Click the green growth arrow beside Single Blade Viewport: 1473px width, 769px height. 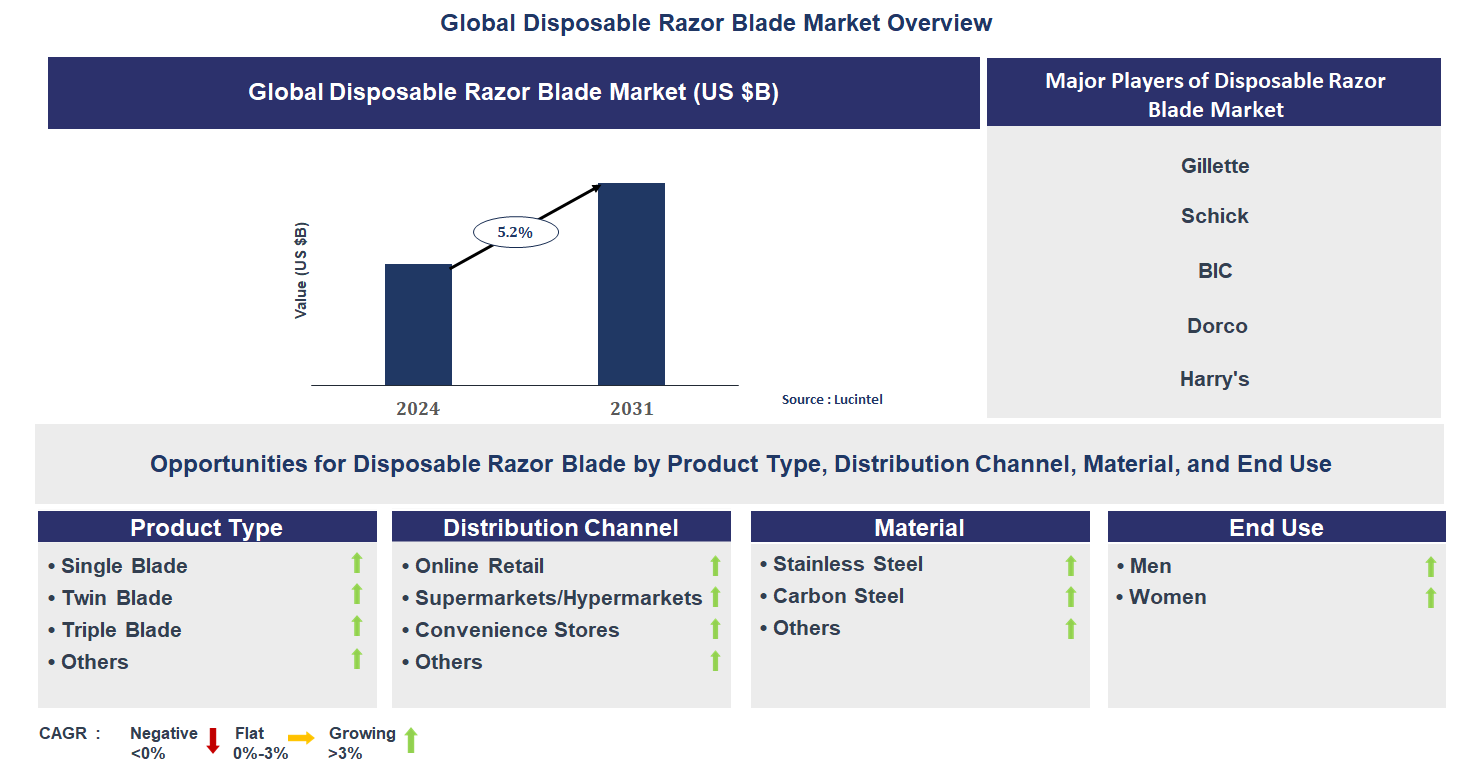click(356, 565)
